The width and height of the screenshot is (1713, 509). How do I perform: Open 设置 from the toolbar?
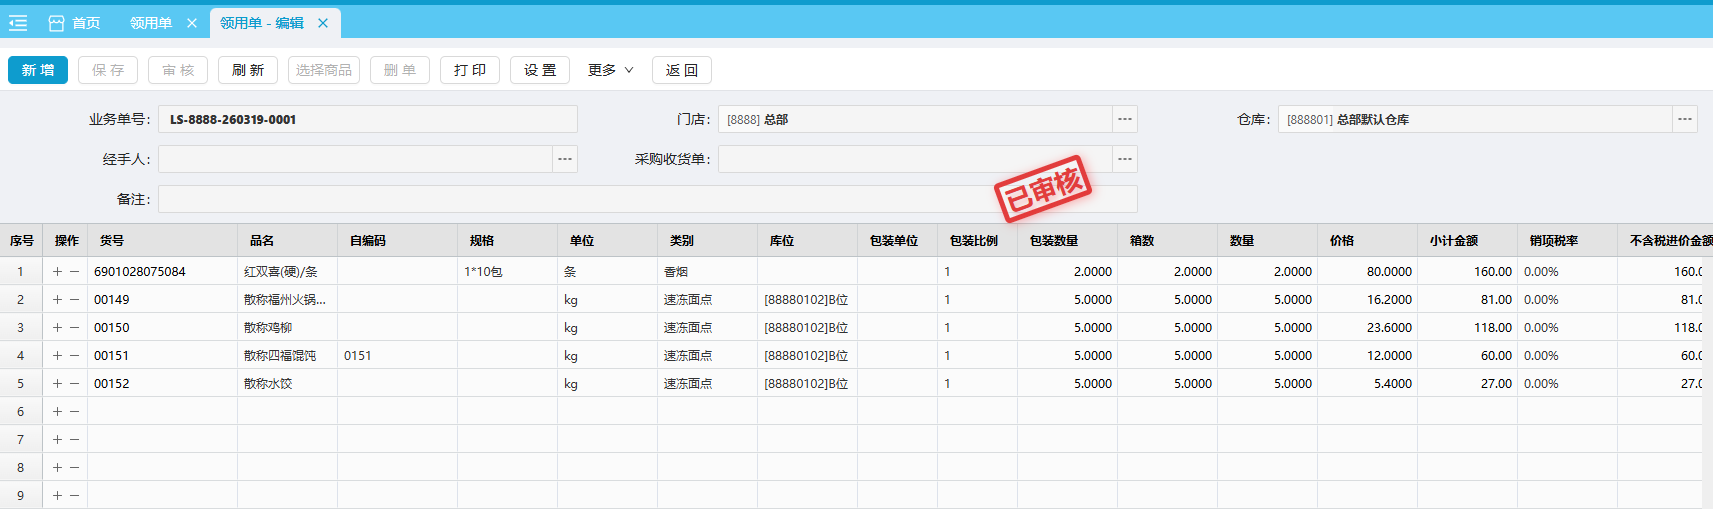click(x=540, y=70)
